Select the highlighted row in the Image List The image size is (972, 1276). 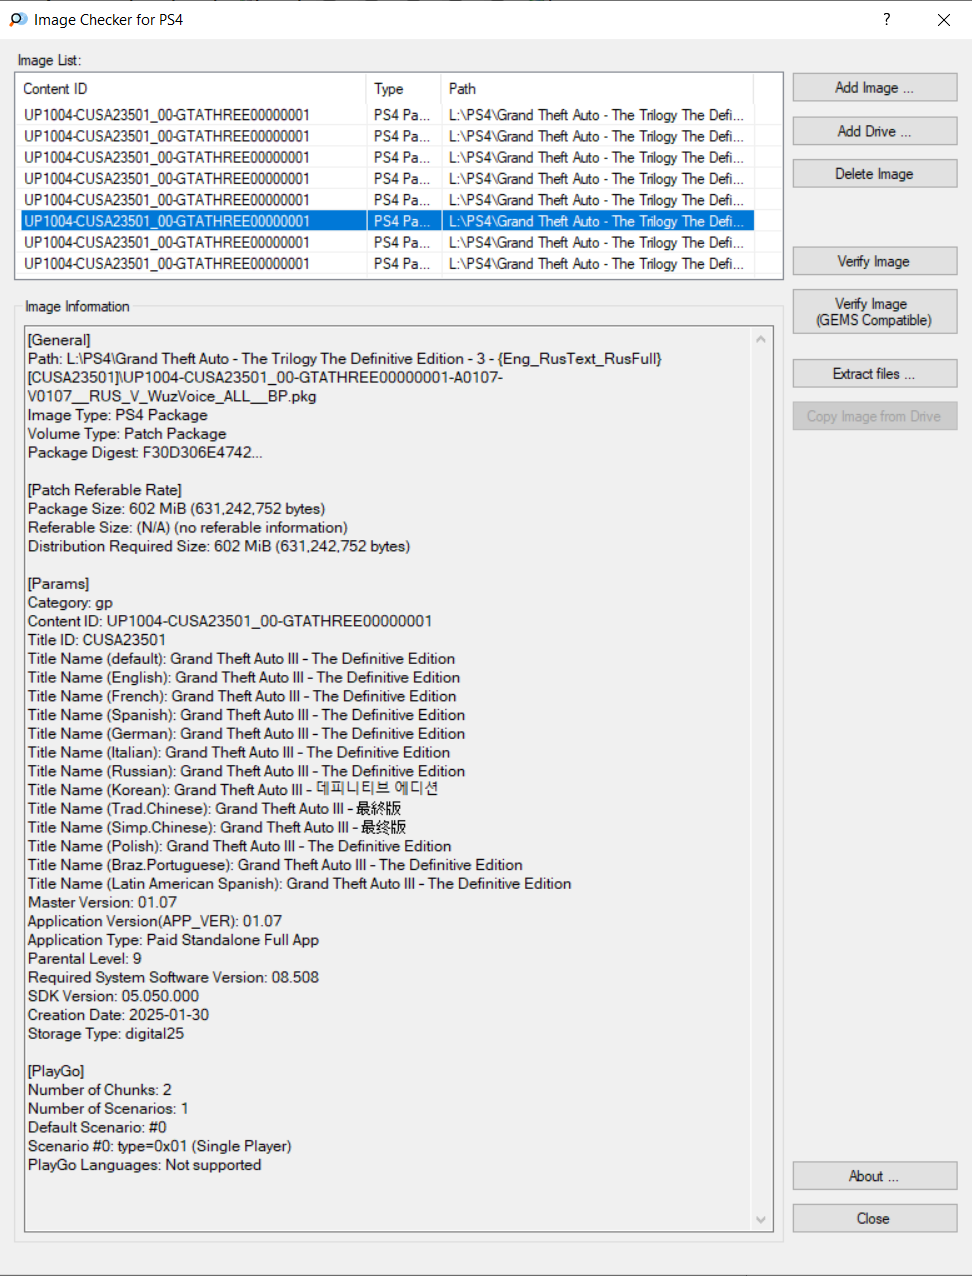388,221
